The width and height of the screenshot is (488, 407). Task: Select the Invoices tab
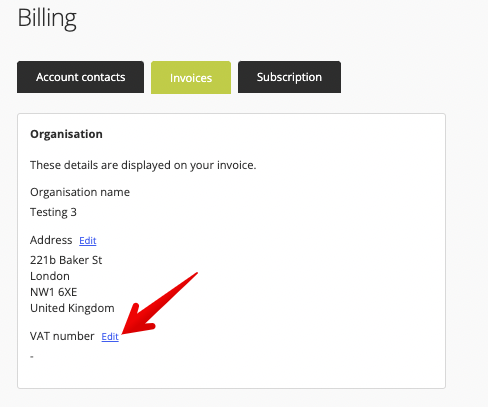[x=191, y=78]
